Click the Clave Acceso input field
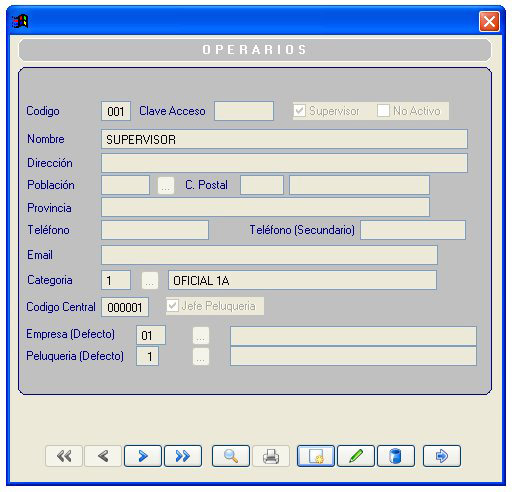The height and width of the screenshot is (492, 513). [x=244, y=111]
